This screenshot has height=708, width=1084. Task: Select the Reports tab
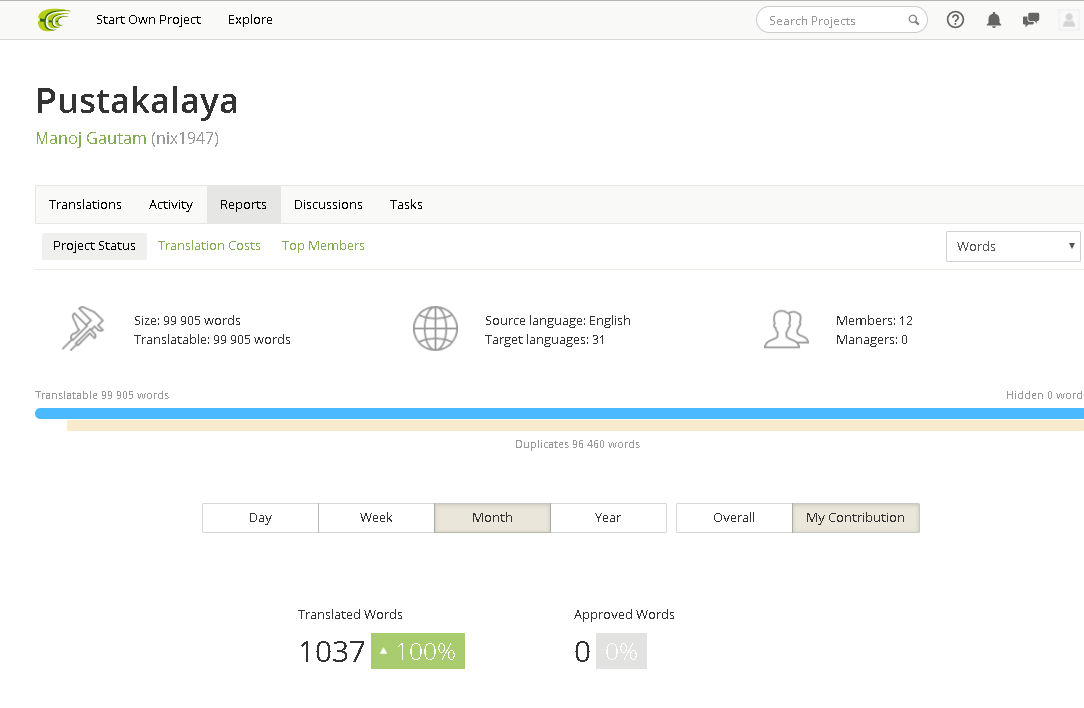[243, 205]
